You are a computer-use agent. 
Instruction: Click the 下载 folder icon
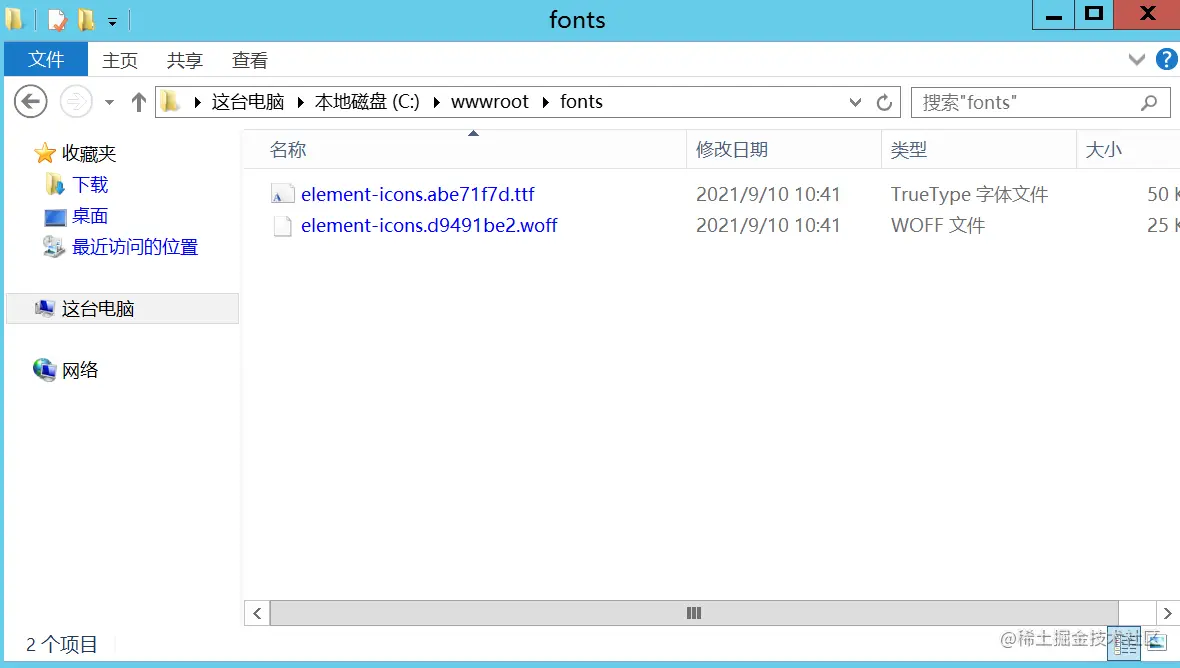point(55,184)
